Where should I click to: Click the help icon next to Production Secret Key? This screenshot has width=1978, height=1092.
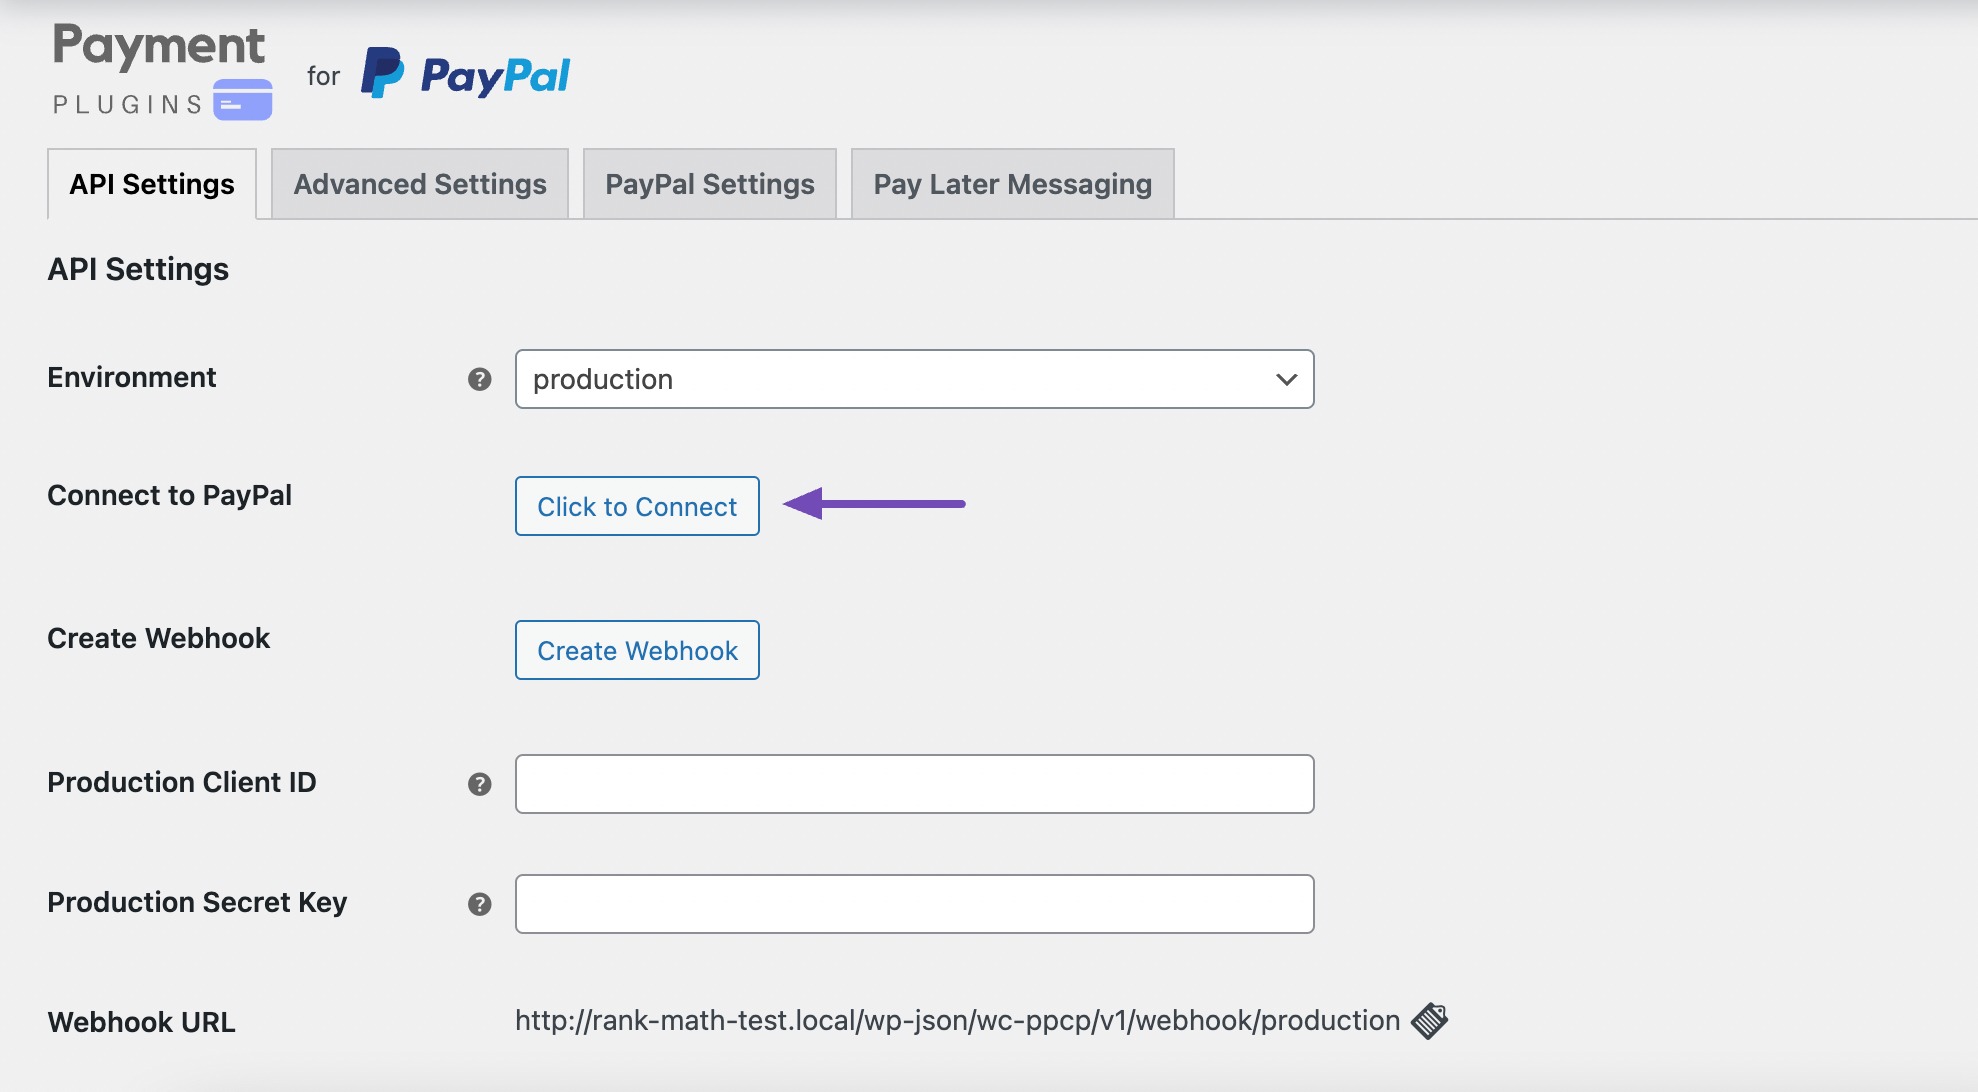point(480,904)
